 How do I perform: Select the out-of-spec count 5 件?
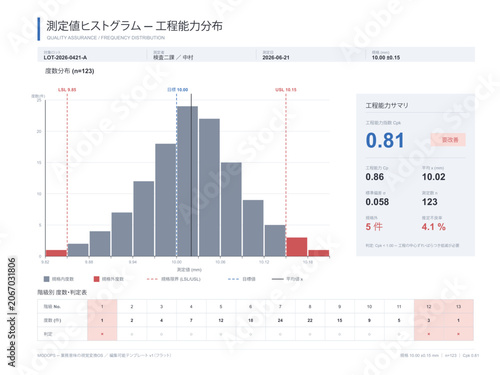[x=374, y=227]
